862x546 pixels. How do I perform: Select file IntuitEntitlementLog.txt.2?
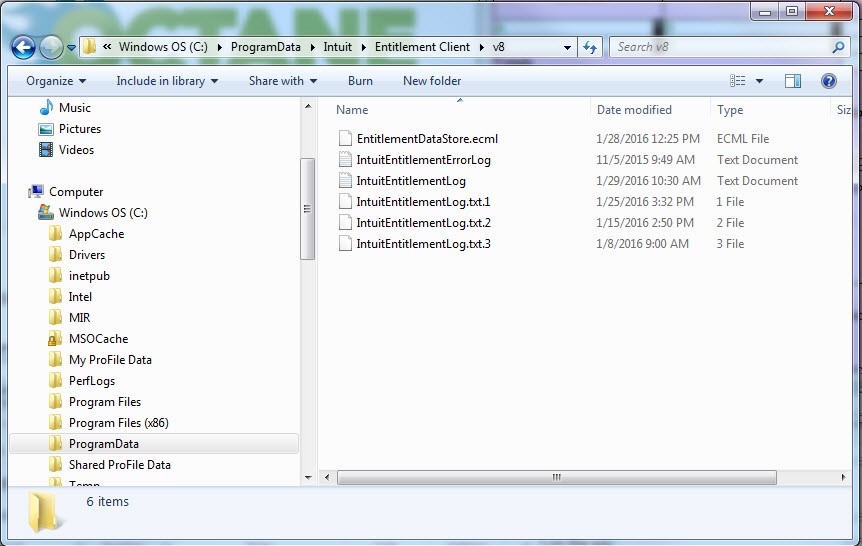(x=423, y=223)
